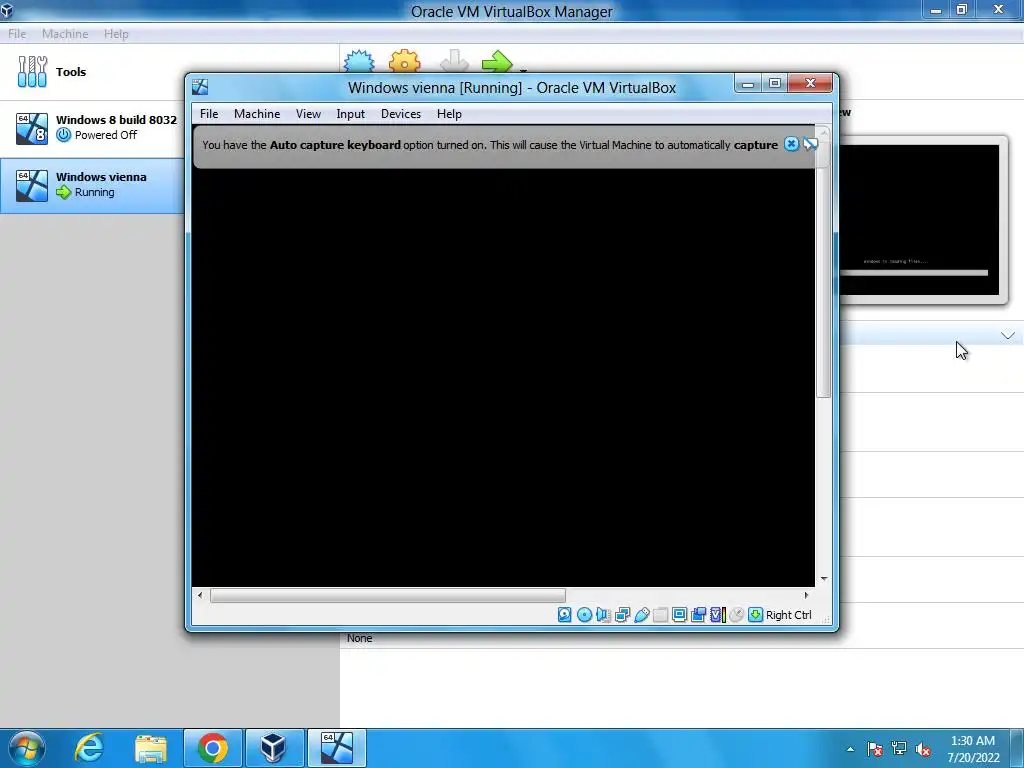Click the VM preview thumbnail in Manager
The image size is (1024, 768).
[x=920, y=219]
